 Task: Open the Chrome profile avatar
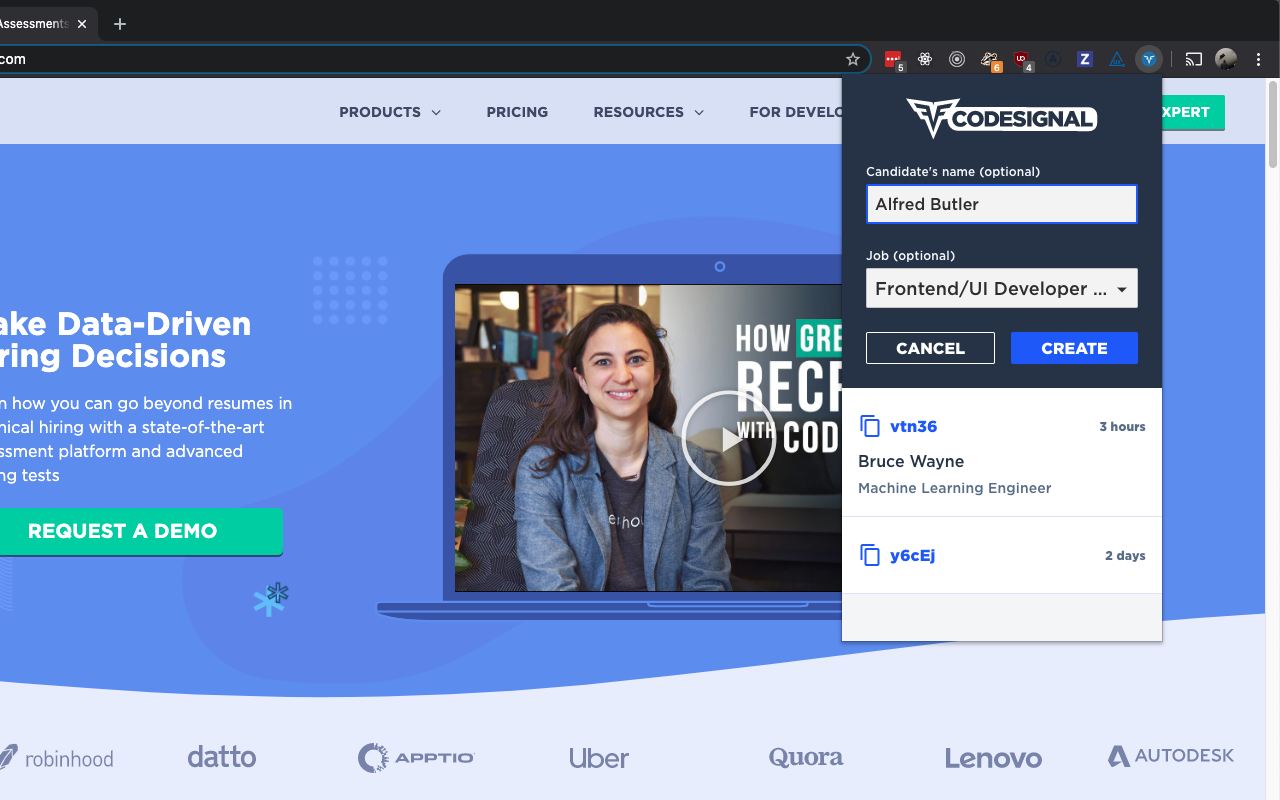(x=1226, y=59)
